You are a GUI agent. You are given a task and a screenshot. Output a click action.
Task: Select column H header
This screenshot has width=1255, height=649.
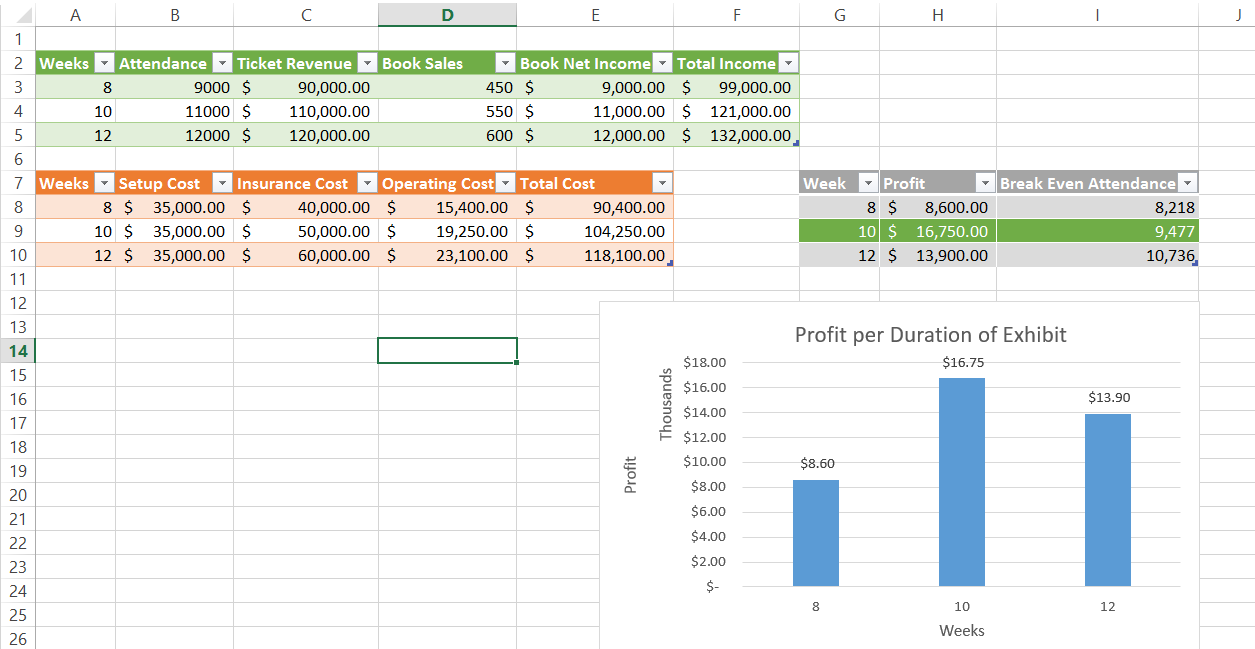coord(937,15)
